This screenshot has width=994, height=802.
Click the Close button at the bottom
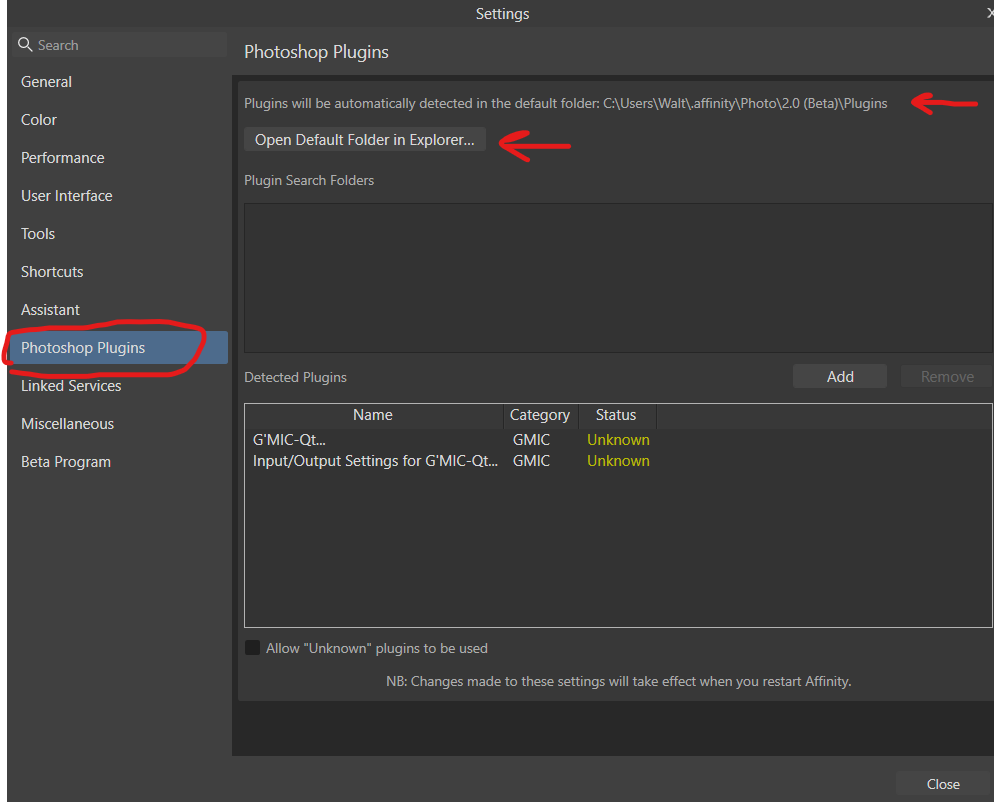coord(942,784)
